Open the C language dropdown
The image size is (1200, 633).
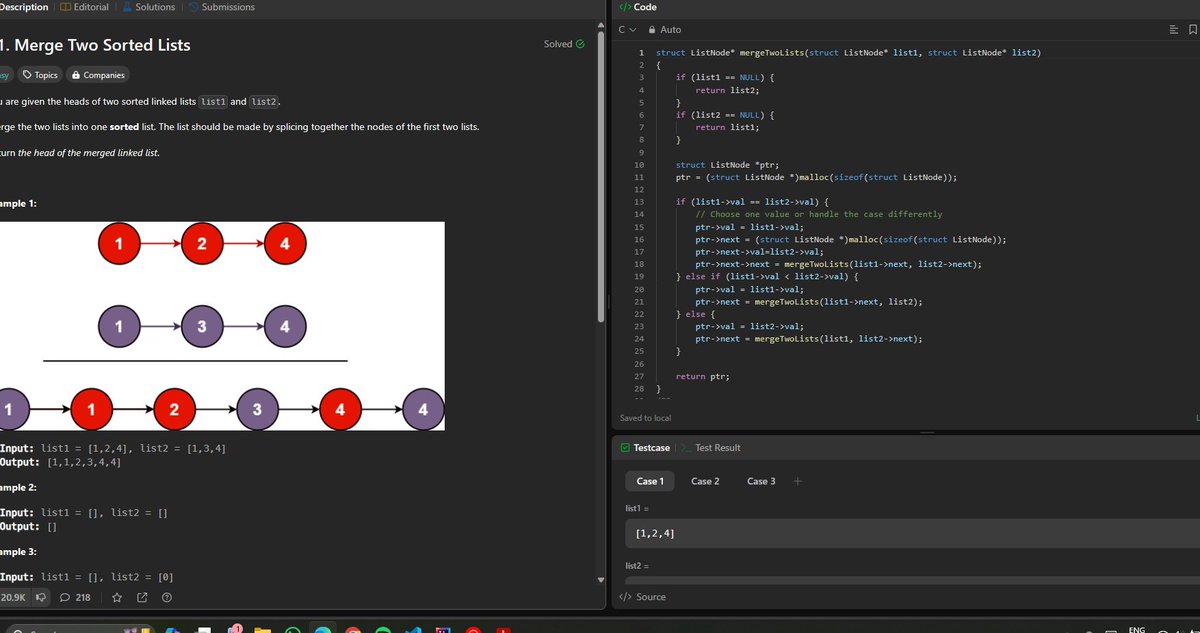(627, 30)
